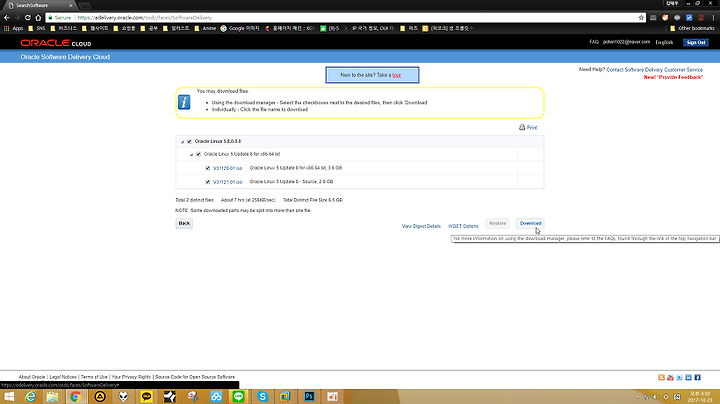This screenshot has width=720, height=404.
Task: Open the SNS bookmarks folder
Action: click(37, 28)
